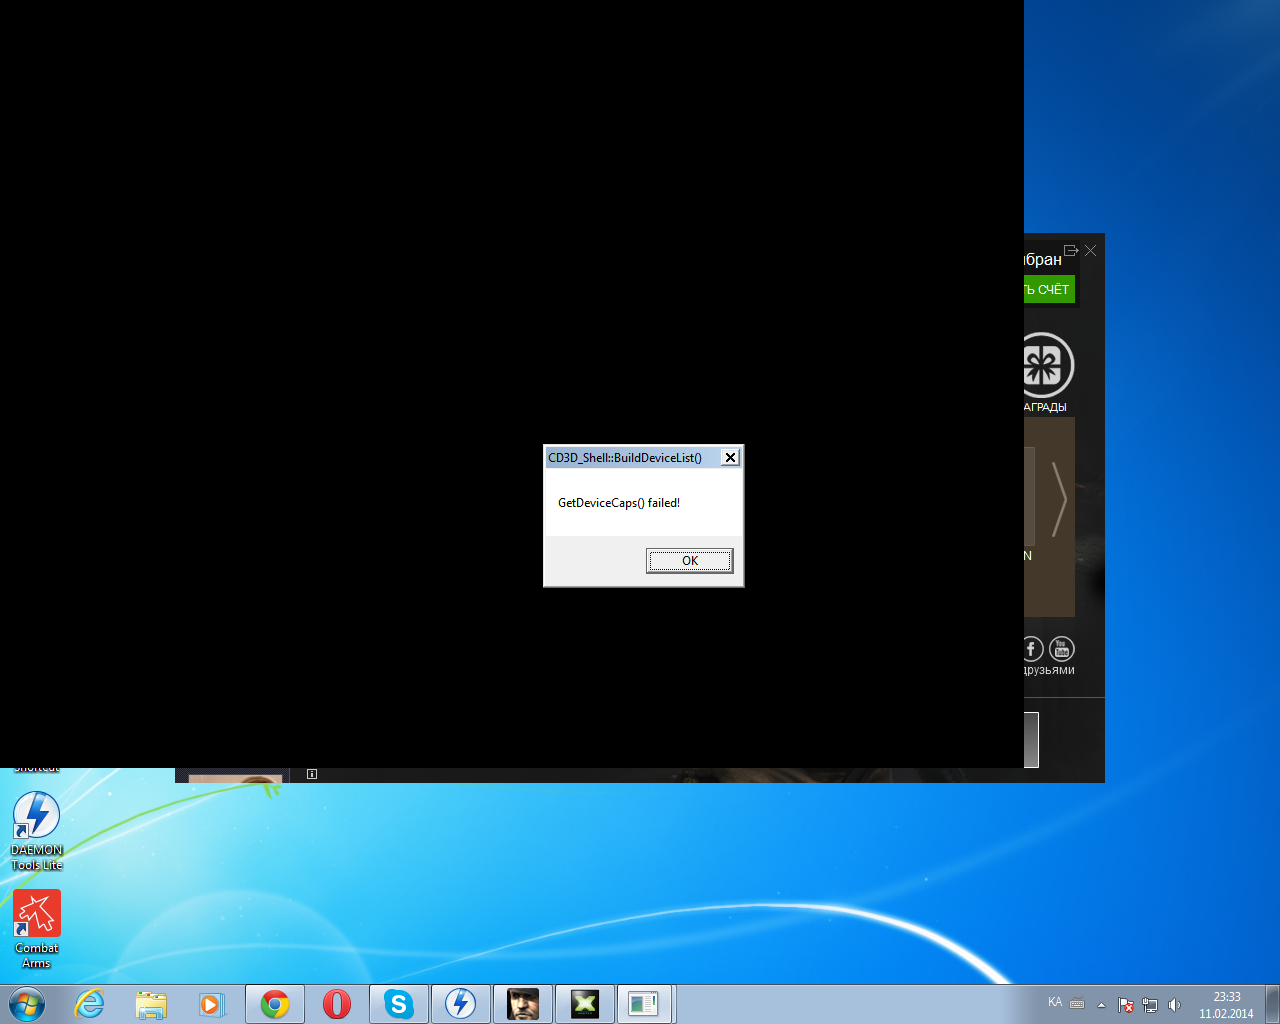Image resolution: width=1280 pixels, height=1024 pixels.
Task: Open the DirectX diagnostic taskbar item
Action: point(584,1004)
